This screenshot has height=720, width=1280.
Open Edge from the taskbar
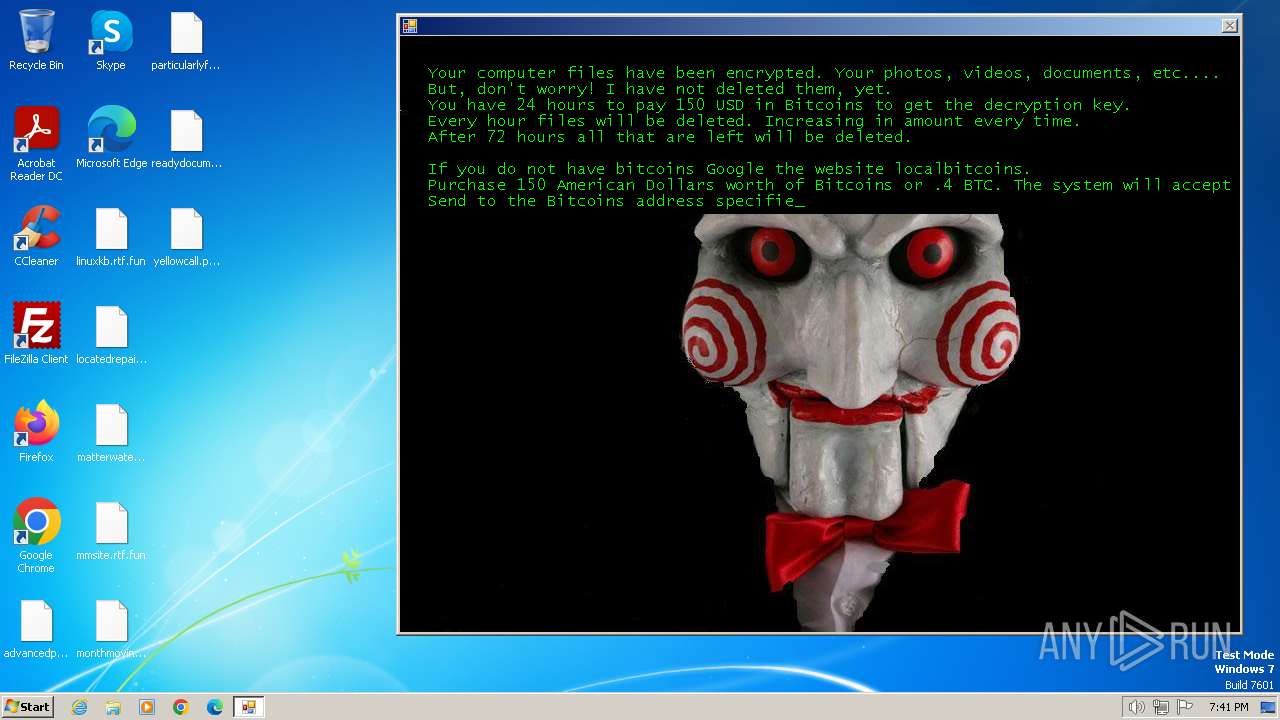pos(215,707)
